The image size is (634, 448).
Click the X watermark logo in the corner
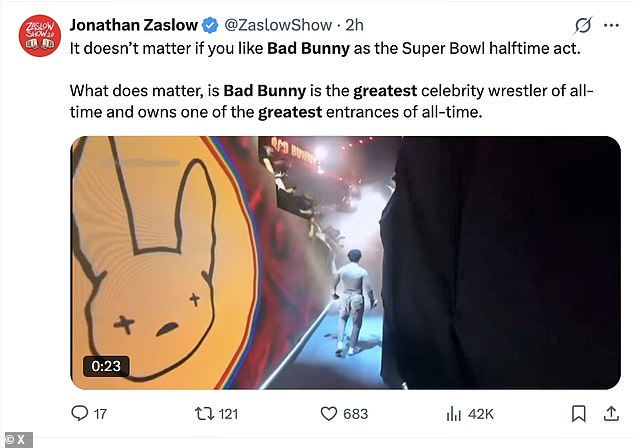click(16, 439)
